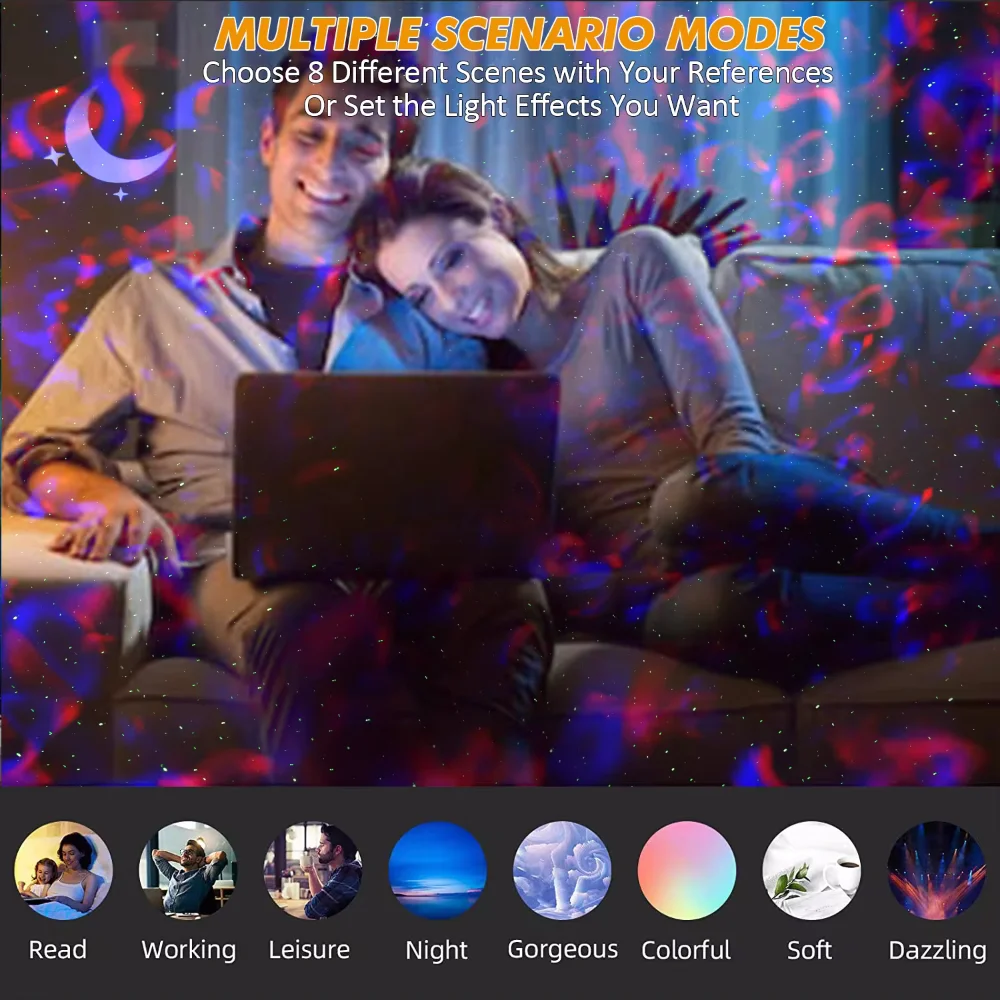The image size is (1000, 1000).
Task: Click the "Choose 8 Different Scenes" text line
Action: 517,73
